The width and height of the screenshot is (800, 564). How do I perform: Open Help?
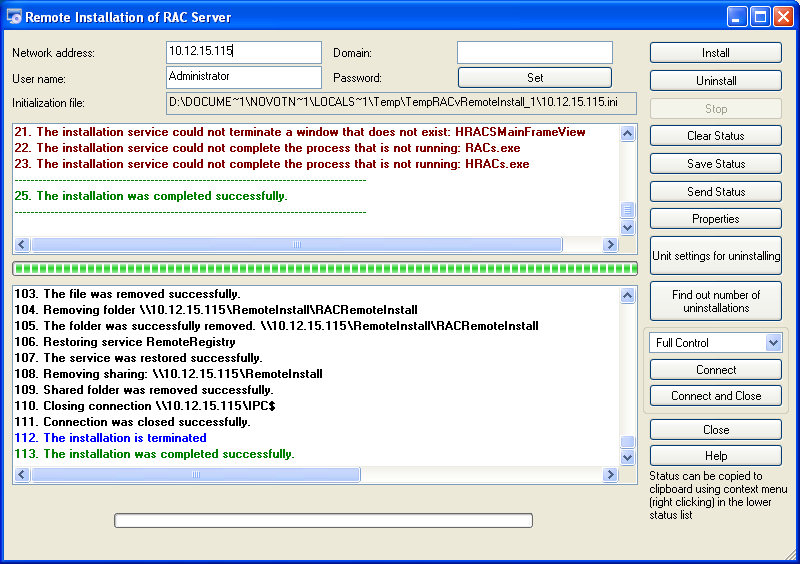pyautogui.click(x=715, y=456)
